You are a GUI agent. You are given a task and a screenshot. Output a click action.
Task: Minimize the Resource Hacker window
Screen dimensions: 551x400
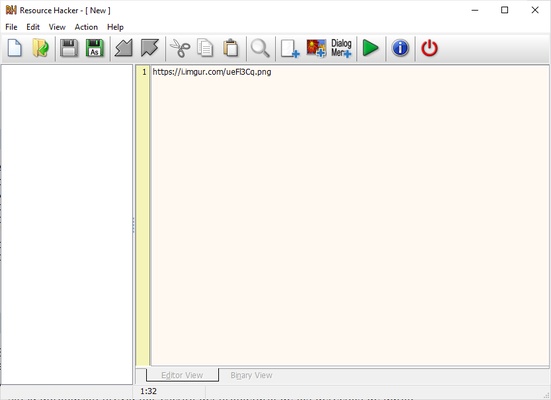(x=475, y=10)
